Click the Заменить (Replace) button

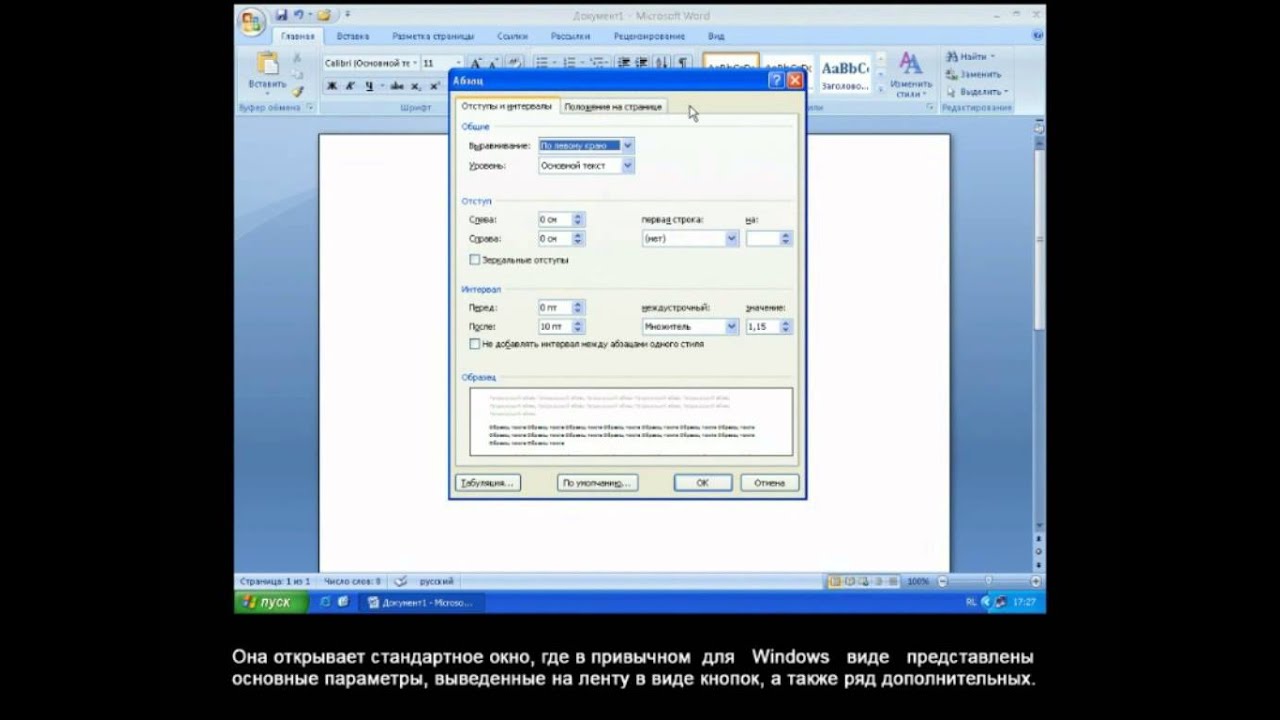coord(974,74)
